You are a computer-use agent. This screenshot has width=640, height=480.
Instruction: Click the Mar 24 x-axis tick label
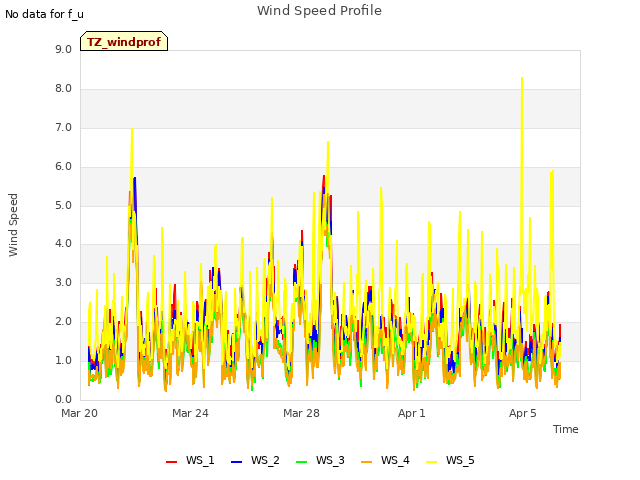[x=190, y=413]
